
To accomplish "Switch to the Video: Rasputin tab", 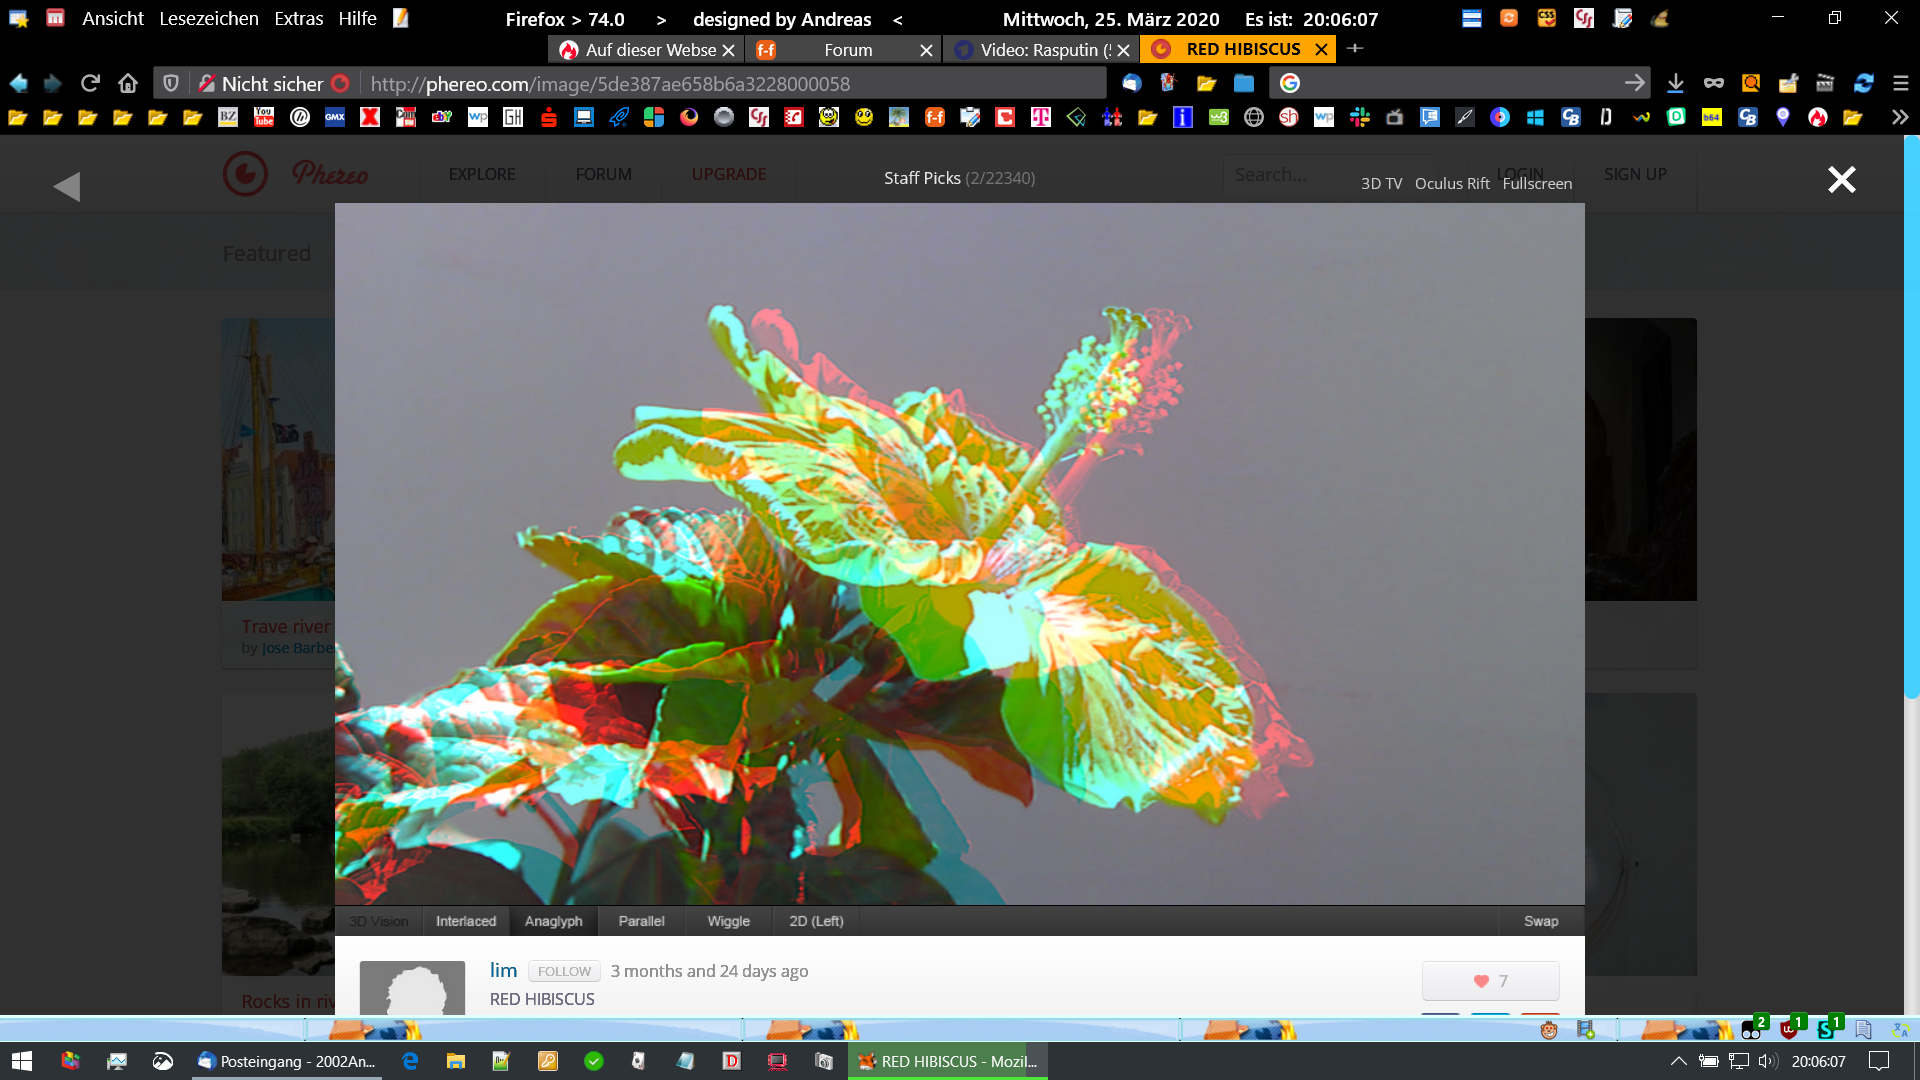I will pos(1040,50).
